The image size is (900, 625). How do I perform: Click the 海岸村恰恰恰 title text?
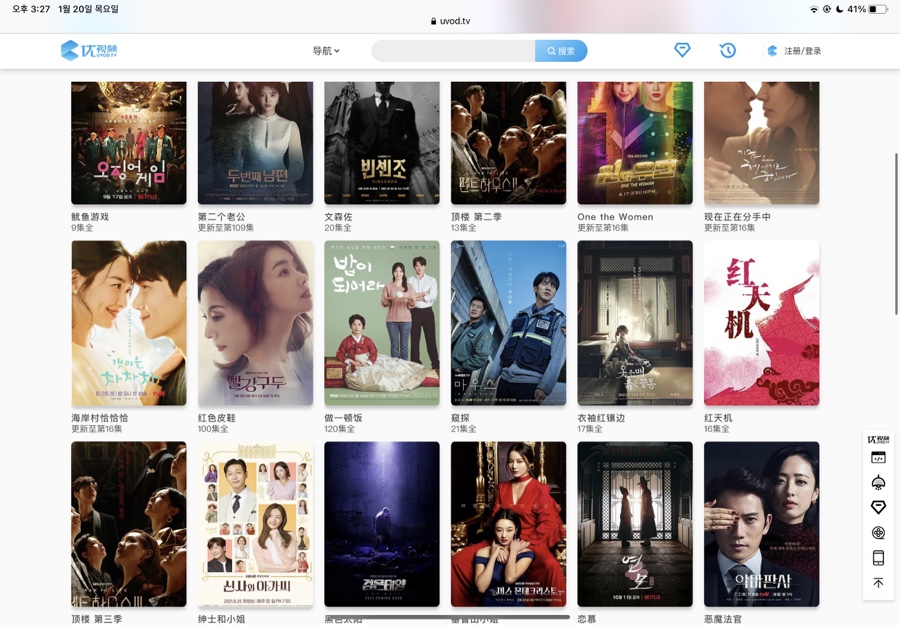(100, 418)
